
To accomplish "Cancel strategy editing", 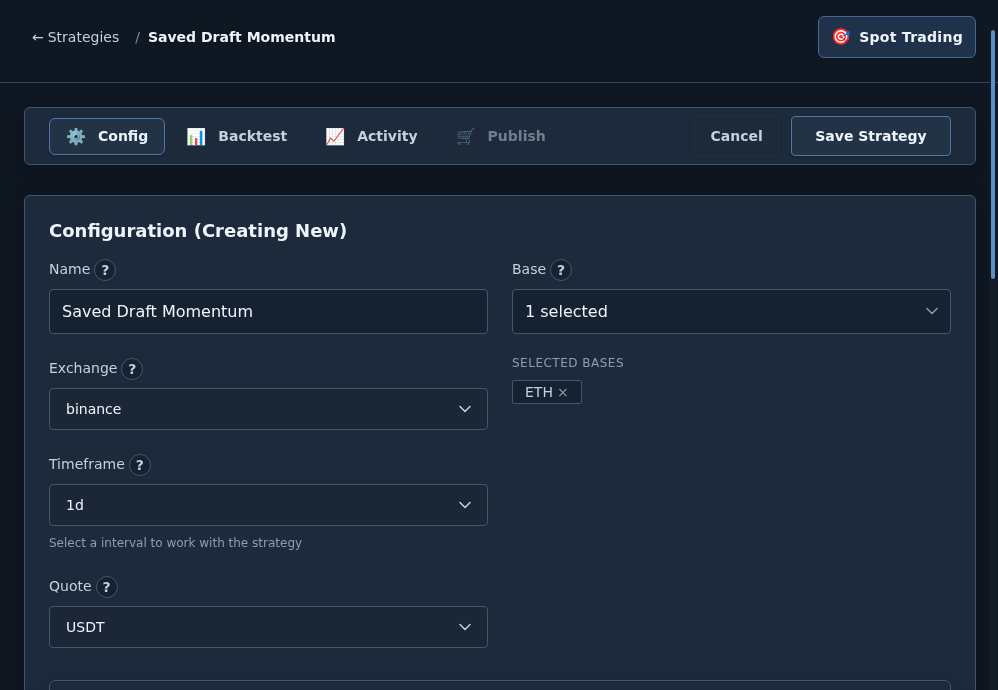I will tap(736, 136).
